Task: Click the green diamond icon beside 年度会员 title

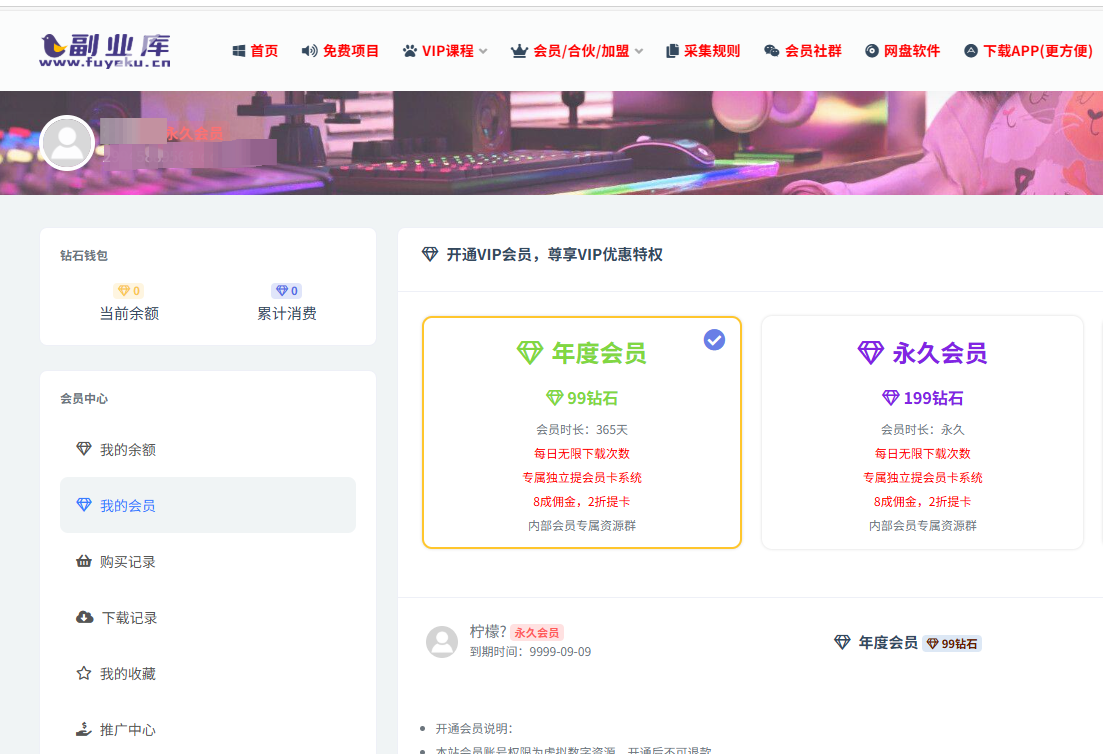Action: pyautogui.click(x=530, y=352)
